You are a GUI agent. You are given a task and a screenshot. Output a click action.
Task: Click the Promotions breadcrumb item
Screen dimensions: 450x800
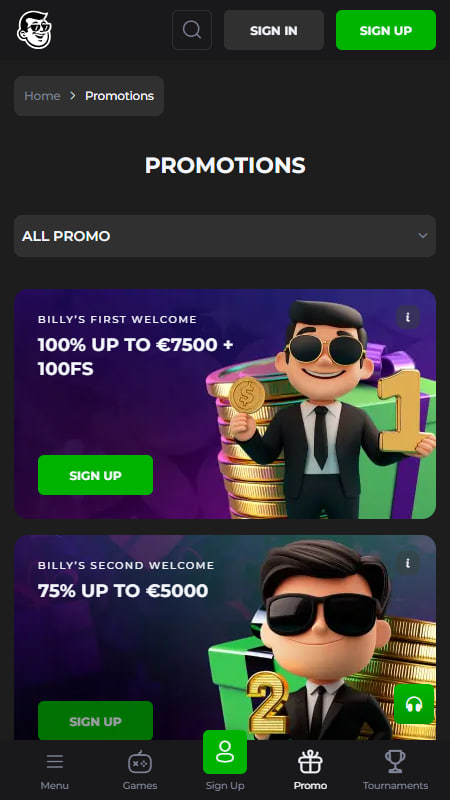[x=119, y=96]
